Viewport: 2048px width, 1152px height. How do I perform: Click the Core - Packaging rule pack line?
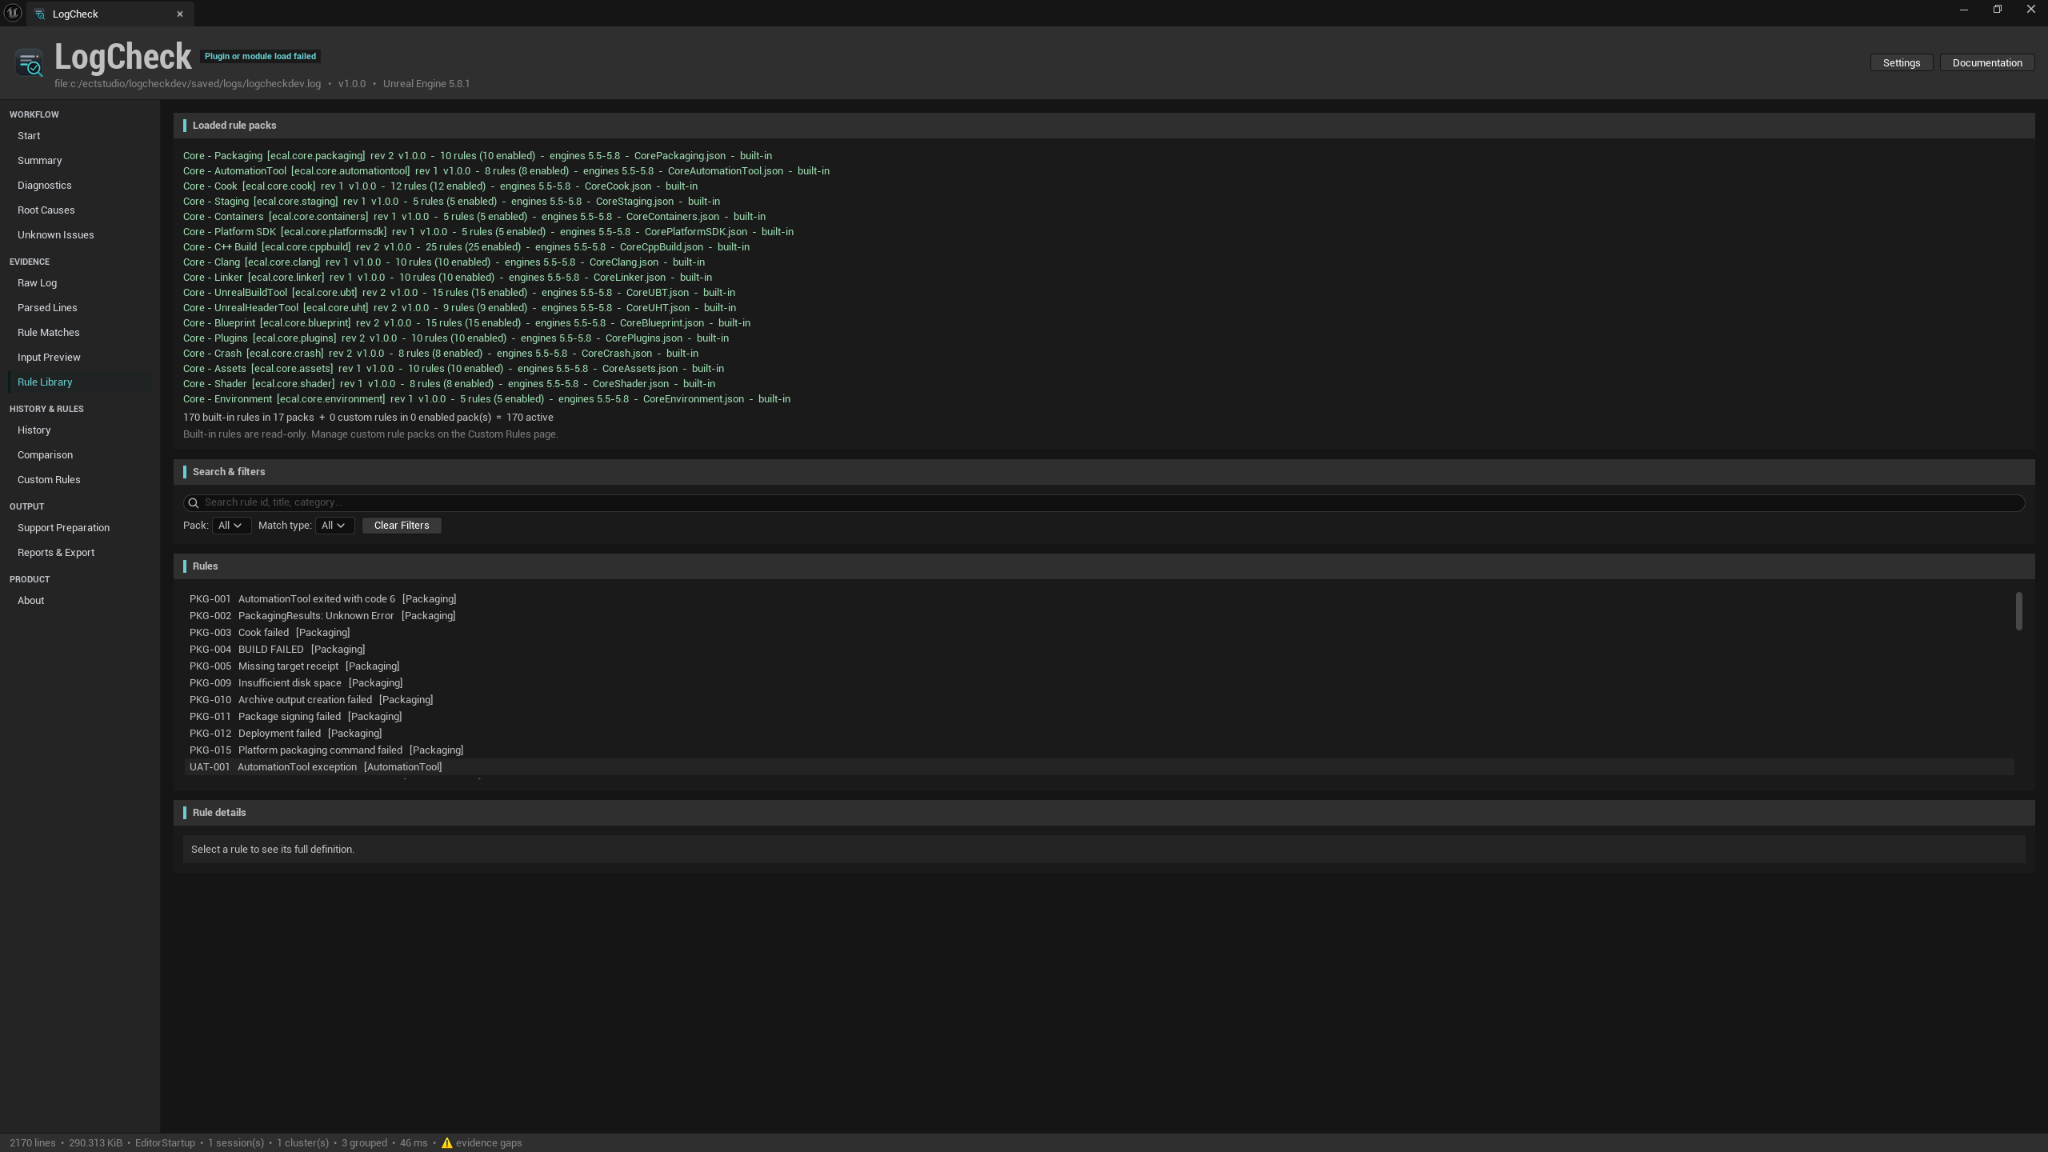[x=477, y=156]
